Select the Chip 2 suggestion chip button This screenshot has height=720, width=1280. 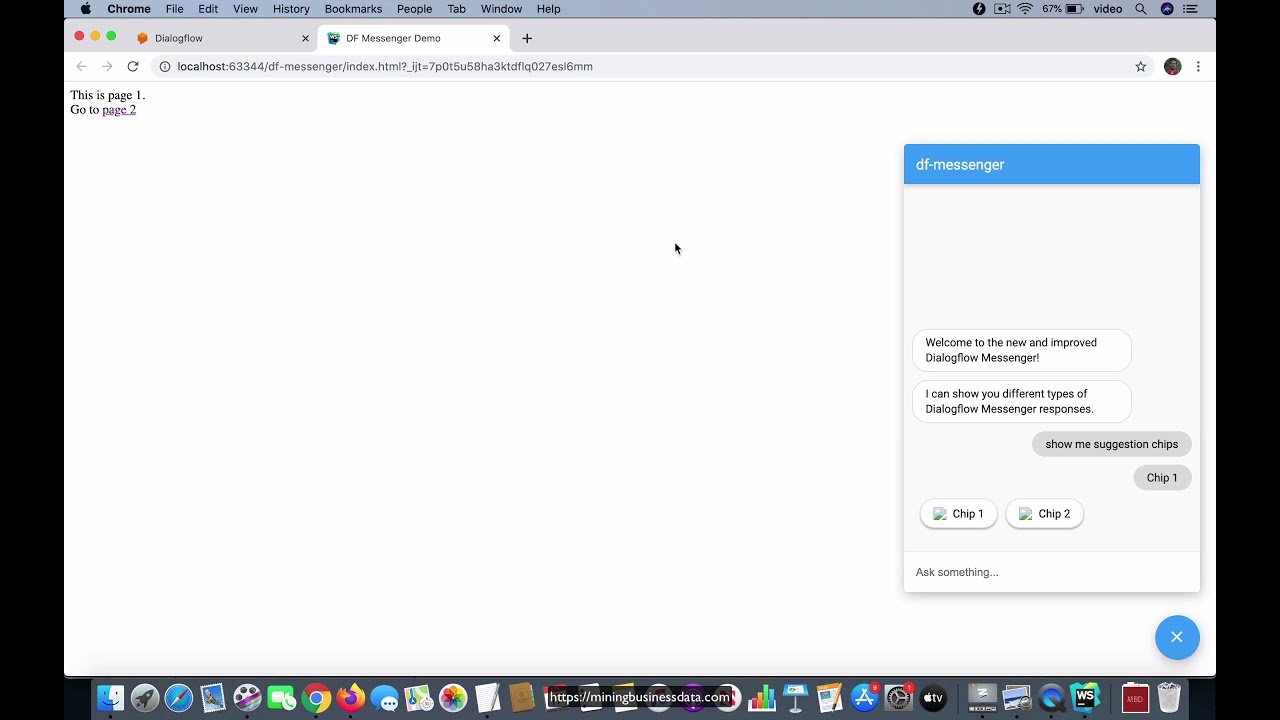coord(1044,514)
